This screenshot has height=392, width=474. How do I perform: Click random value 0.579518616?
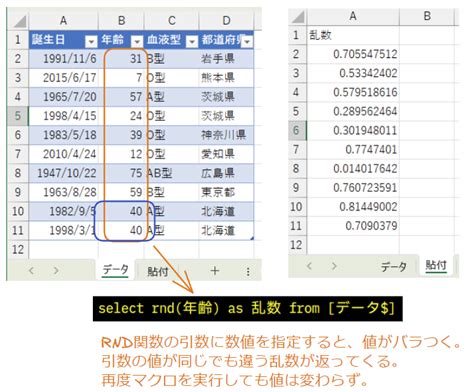(353, 92)
